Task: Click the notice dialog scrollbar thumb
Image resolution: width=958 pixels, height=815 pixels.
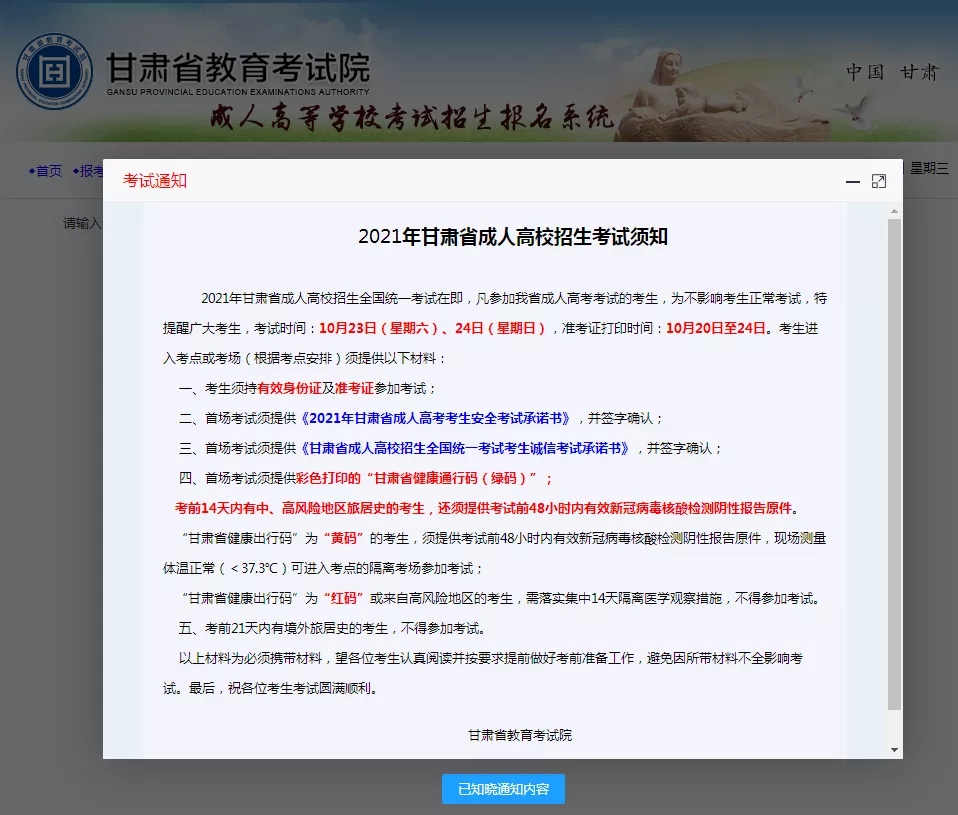Action: [894, 464]
